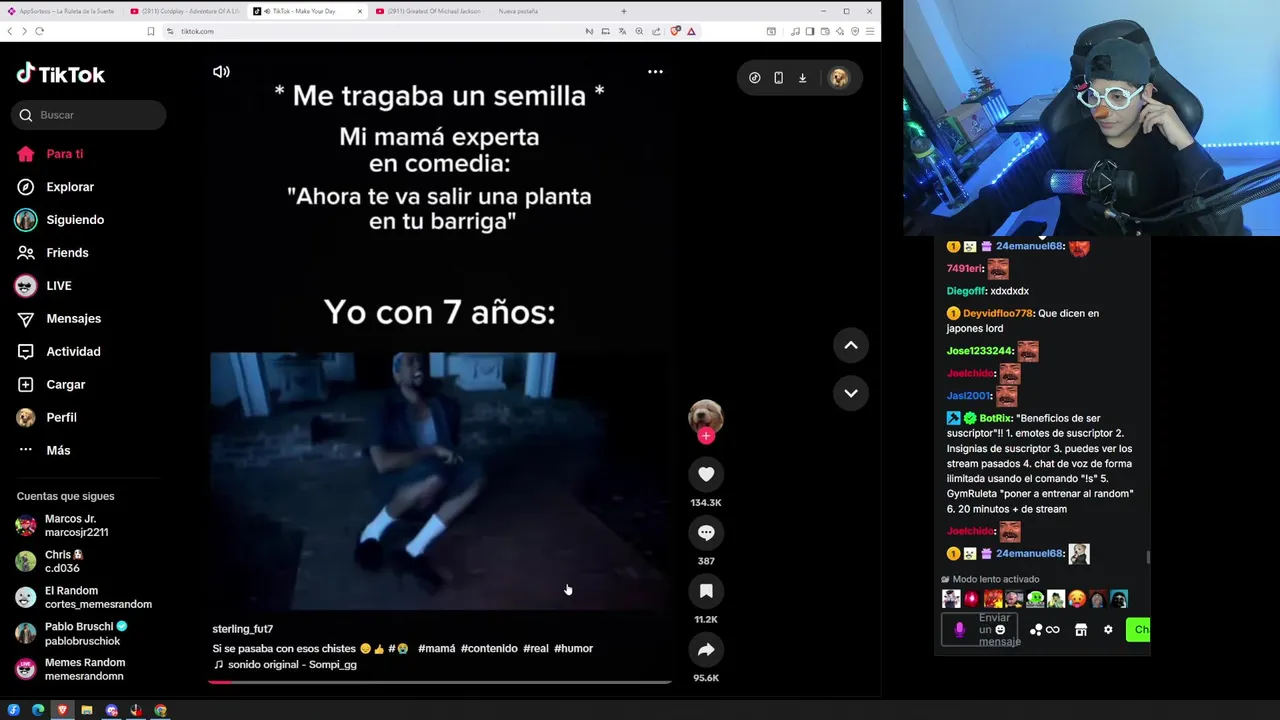Open the #contenido hashtag
The width and height of the screenshot is (1280, 720).
click(x=489, y=648)
